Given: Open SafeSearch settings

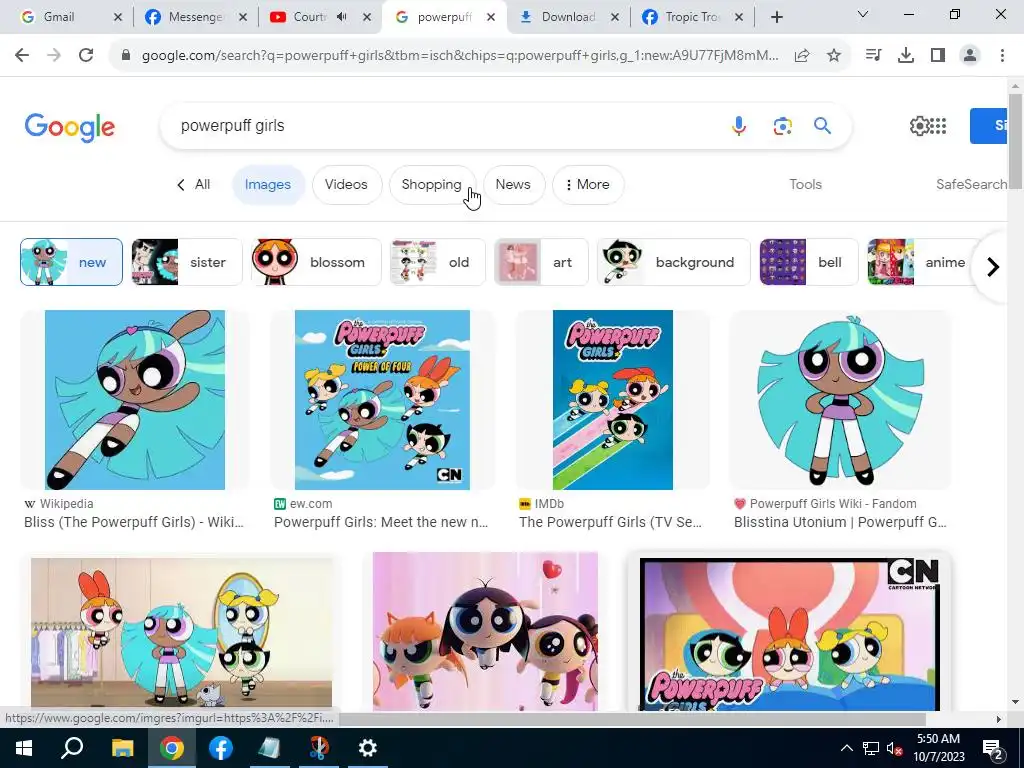Looking at the screenshot, I should coord(971,185).
